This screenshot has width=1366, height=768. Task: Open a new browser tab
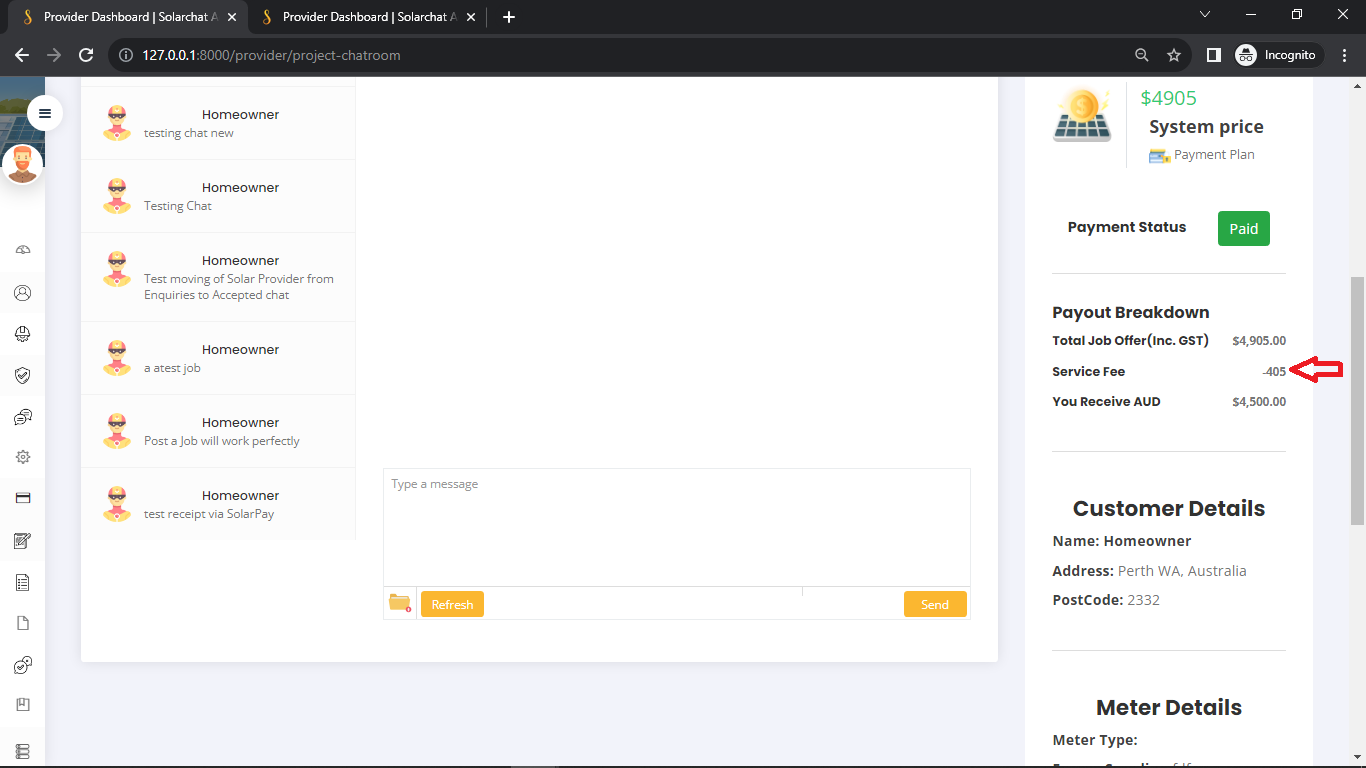point(509,17)
